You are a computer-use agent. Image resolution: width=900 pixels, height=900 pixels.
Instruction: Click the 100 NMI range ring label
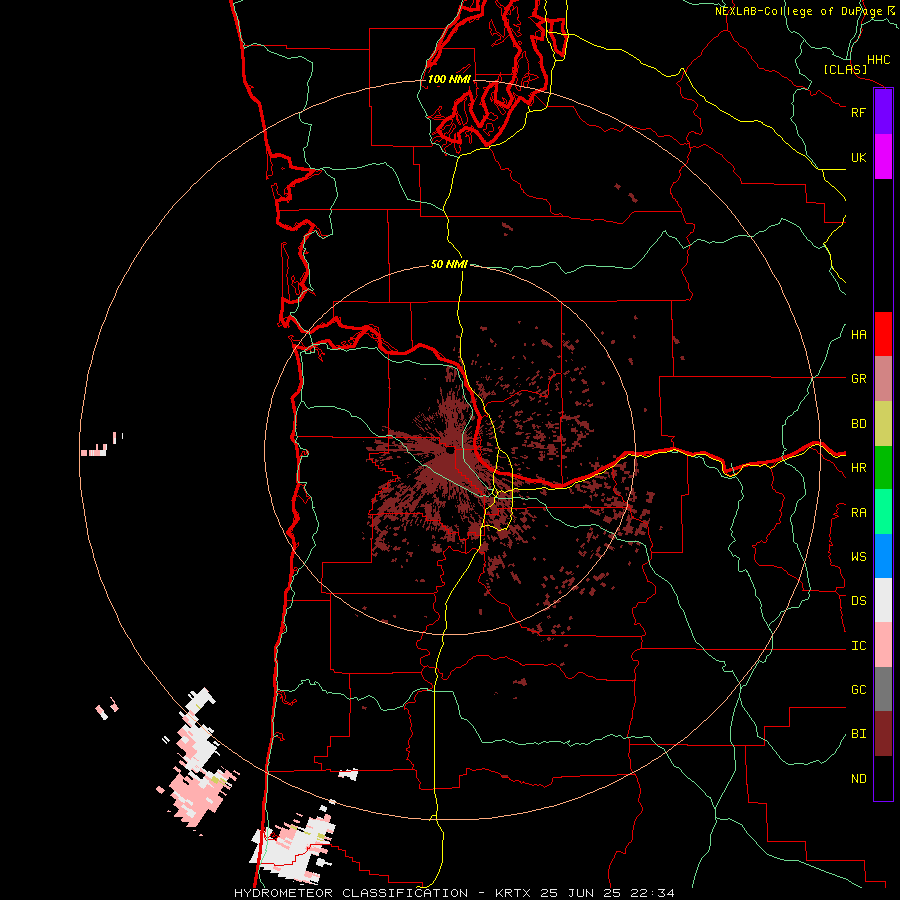pyautogui.click(x=449, y=79)
